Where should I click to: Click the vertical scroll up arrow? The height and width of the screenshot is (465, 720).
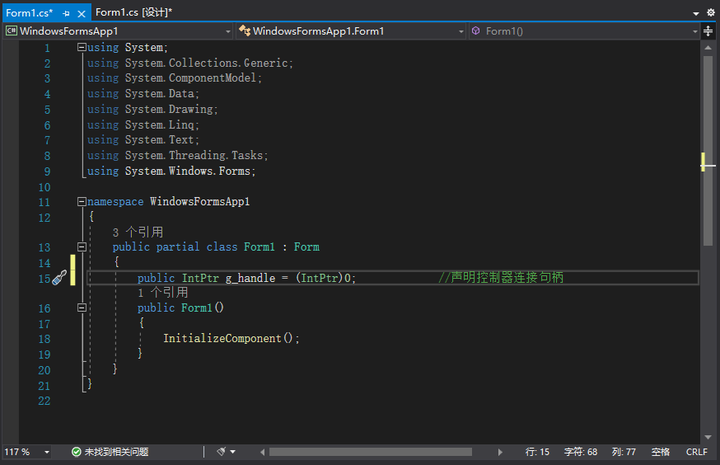[708, 48]
